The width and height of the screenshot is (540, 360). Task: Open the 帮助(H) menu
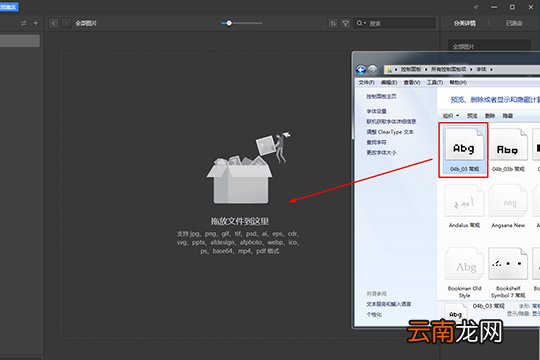tap(458, 83)
